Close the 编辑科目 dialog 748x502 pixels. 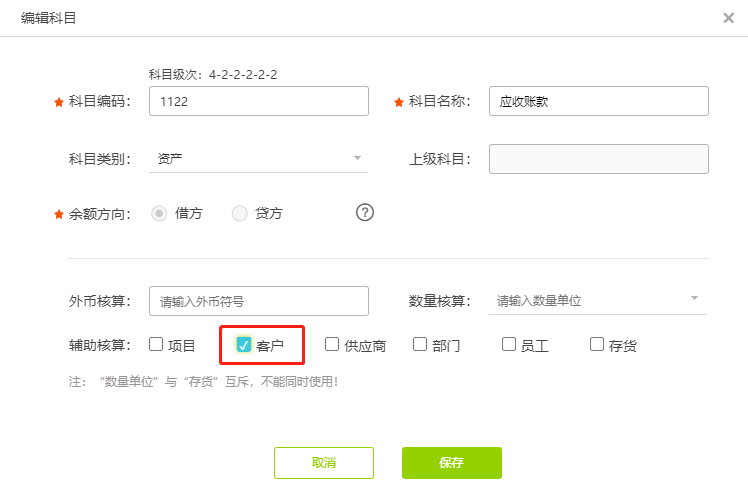point(729,18)
